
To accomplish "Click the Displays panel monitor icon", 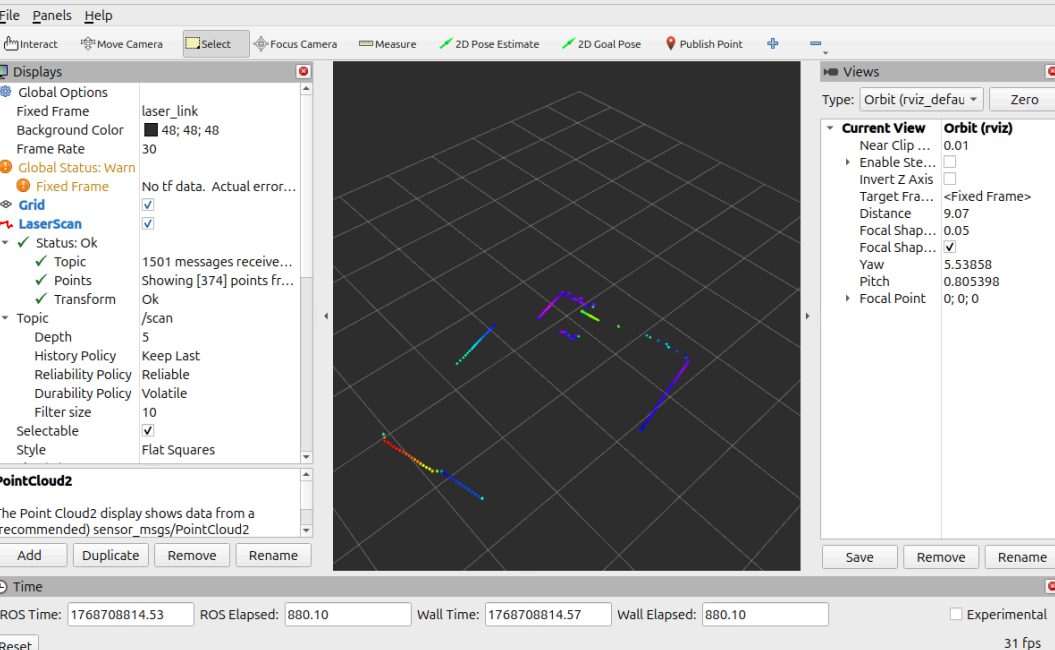I will [3, 71].
